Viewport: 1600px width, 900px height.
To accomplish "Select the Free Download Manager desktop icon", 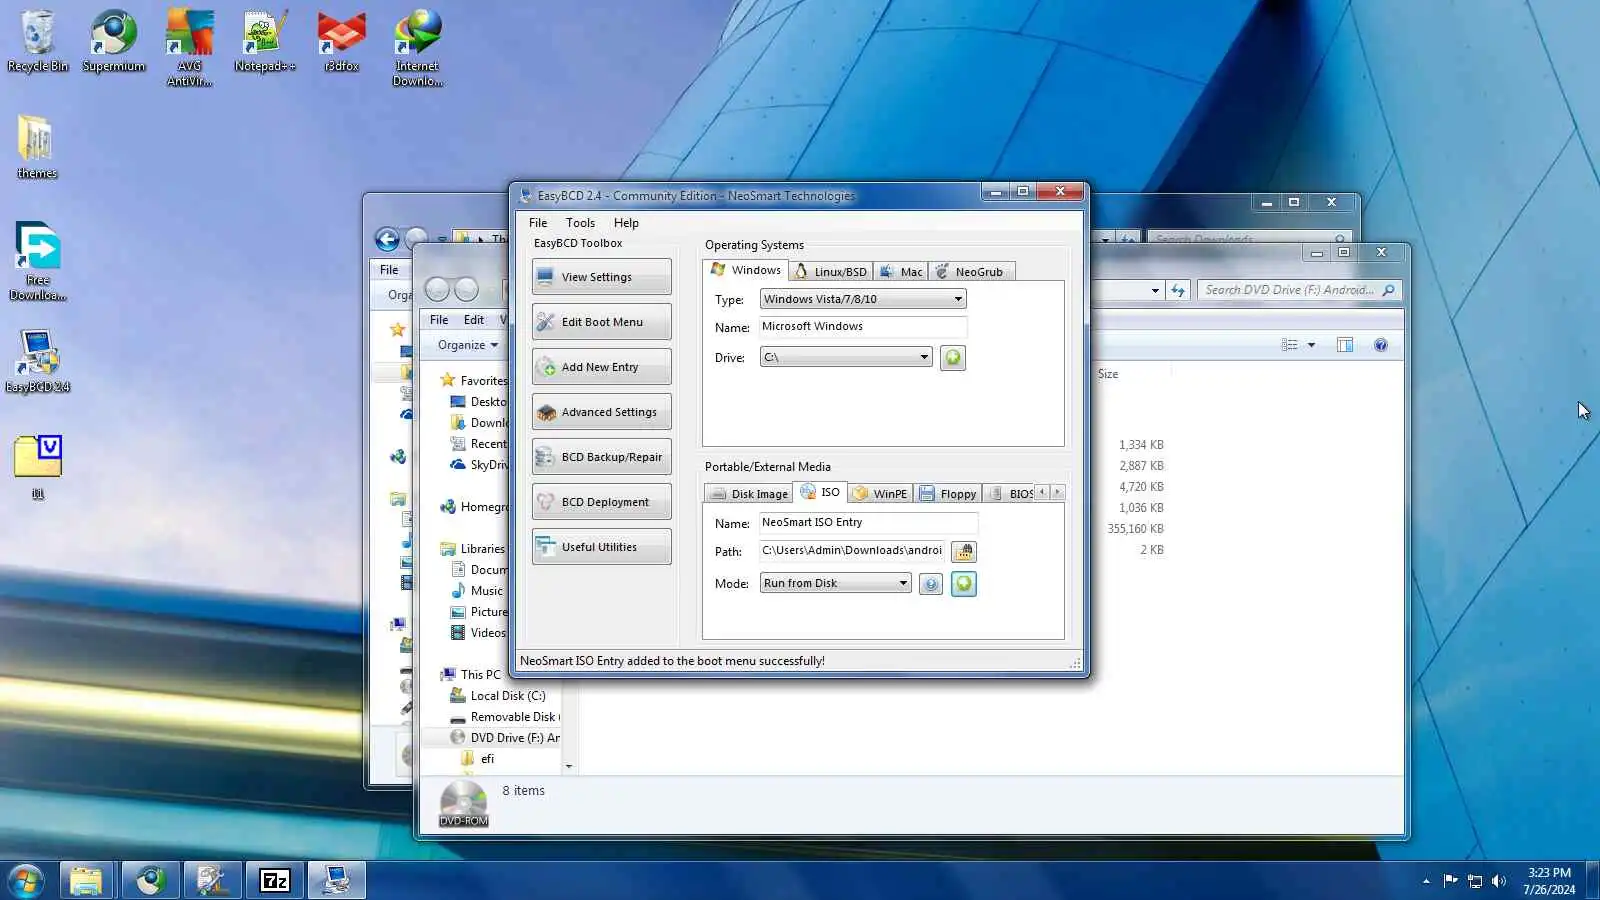I will click(38, 262).
